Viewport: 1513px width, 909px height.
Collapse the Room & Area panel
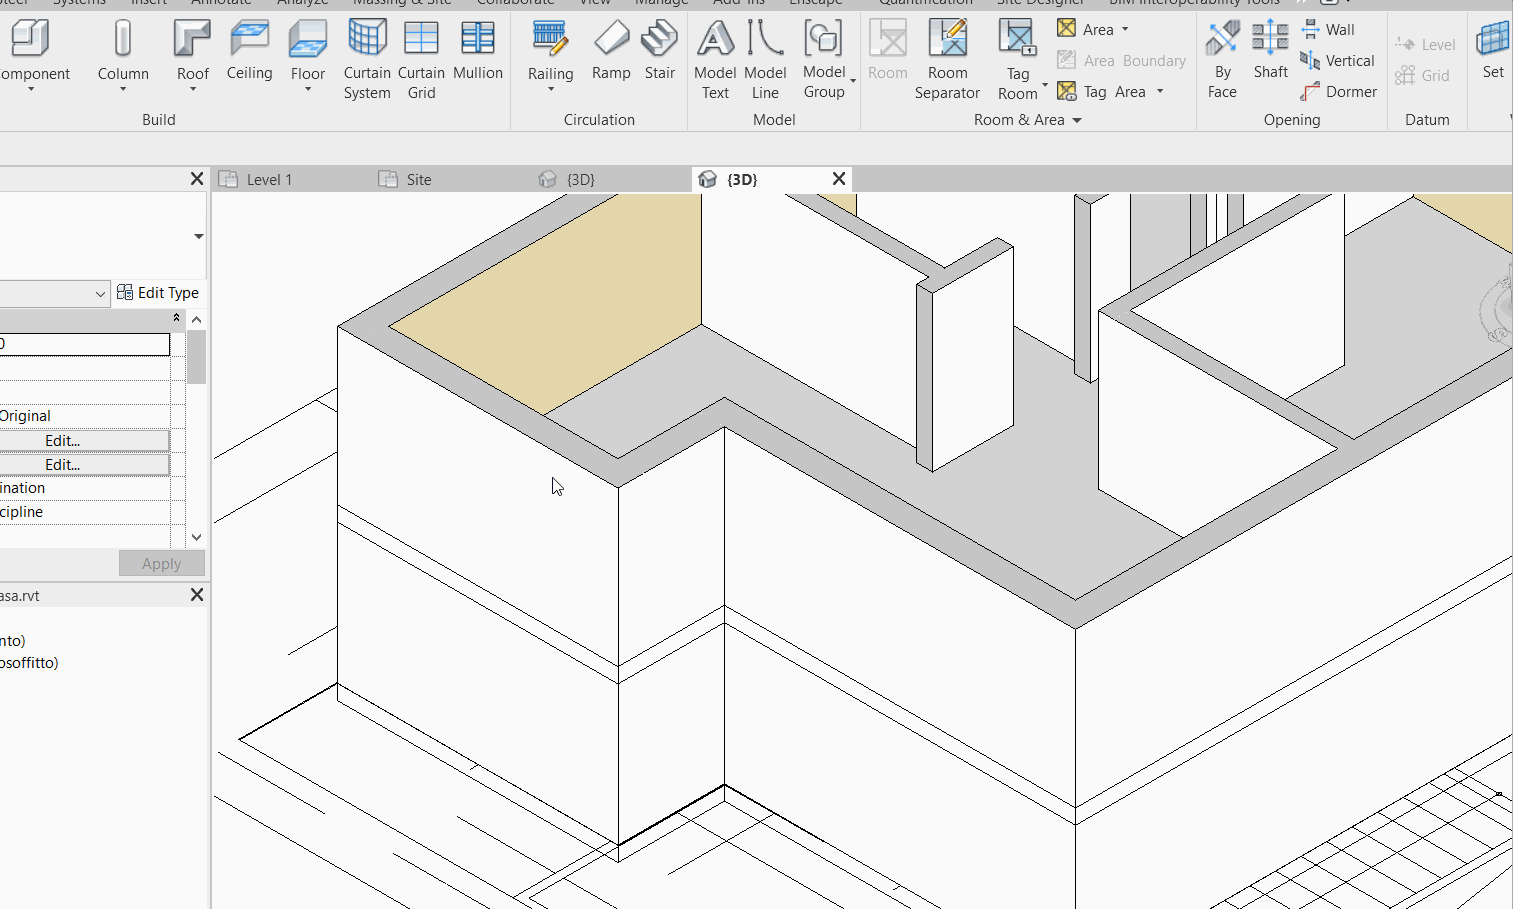point(1078,120)
